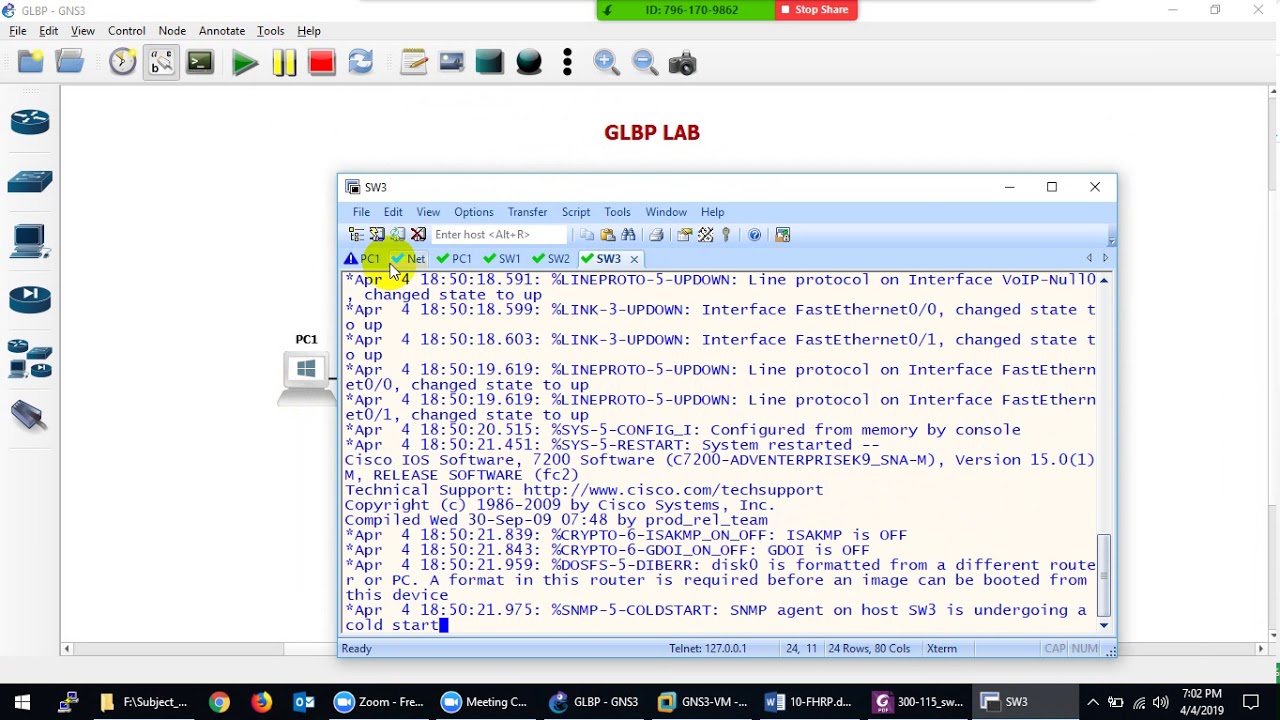Close the SW3 session tab
Viewport: 1280px width, 720px height.
click(x=634, y=259)
